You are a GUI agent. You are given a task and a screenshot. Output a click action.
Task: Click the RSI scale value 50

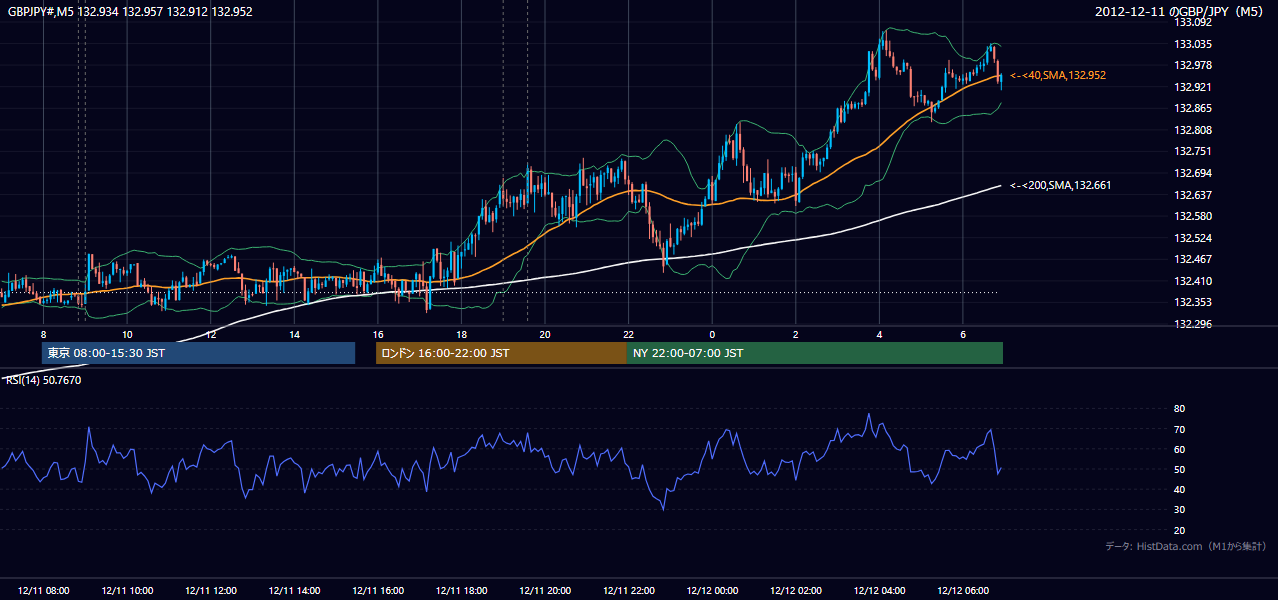click(x=1179, y=469)
